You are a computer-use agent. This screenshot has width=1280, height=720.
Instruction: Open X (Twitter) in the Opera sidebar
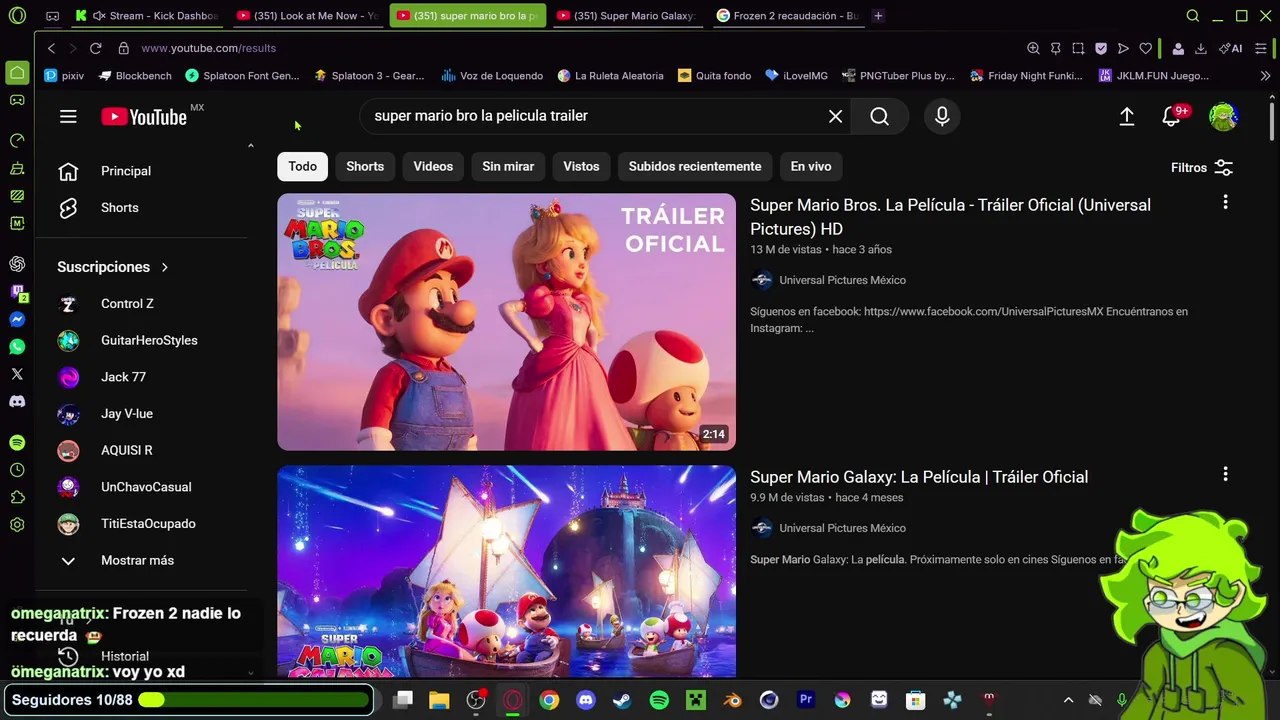point(17,374)
